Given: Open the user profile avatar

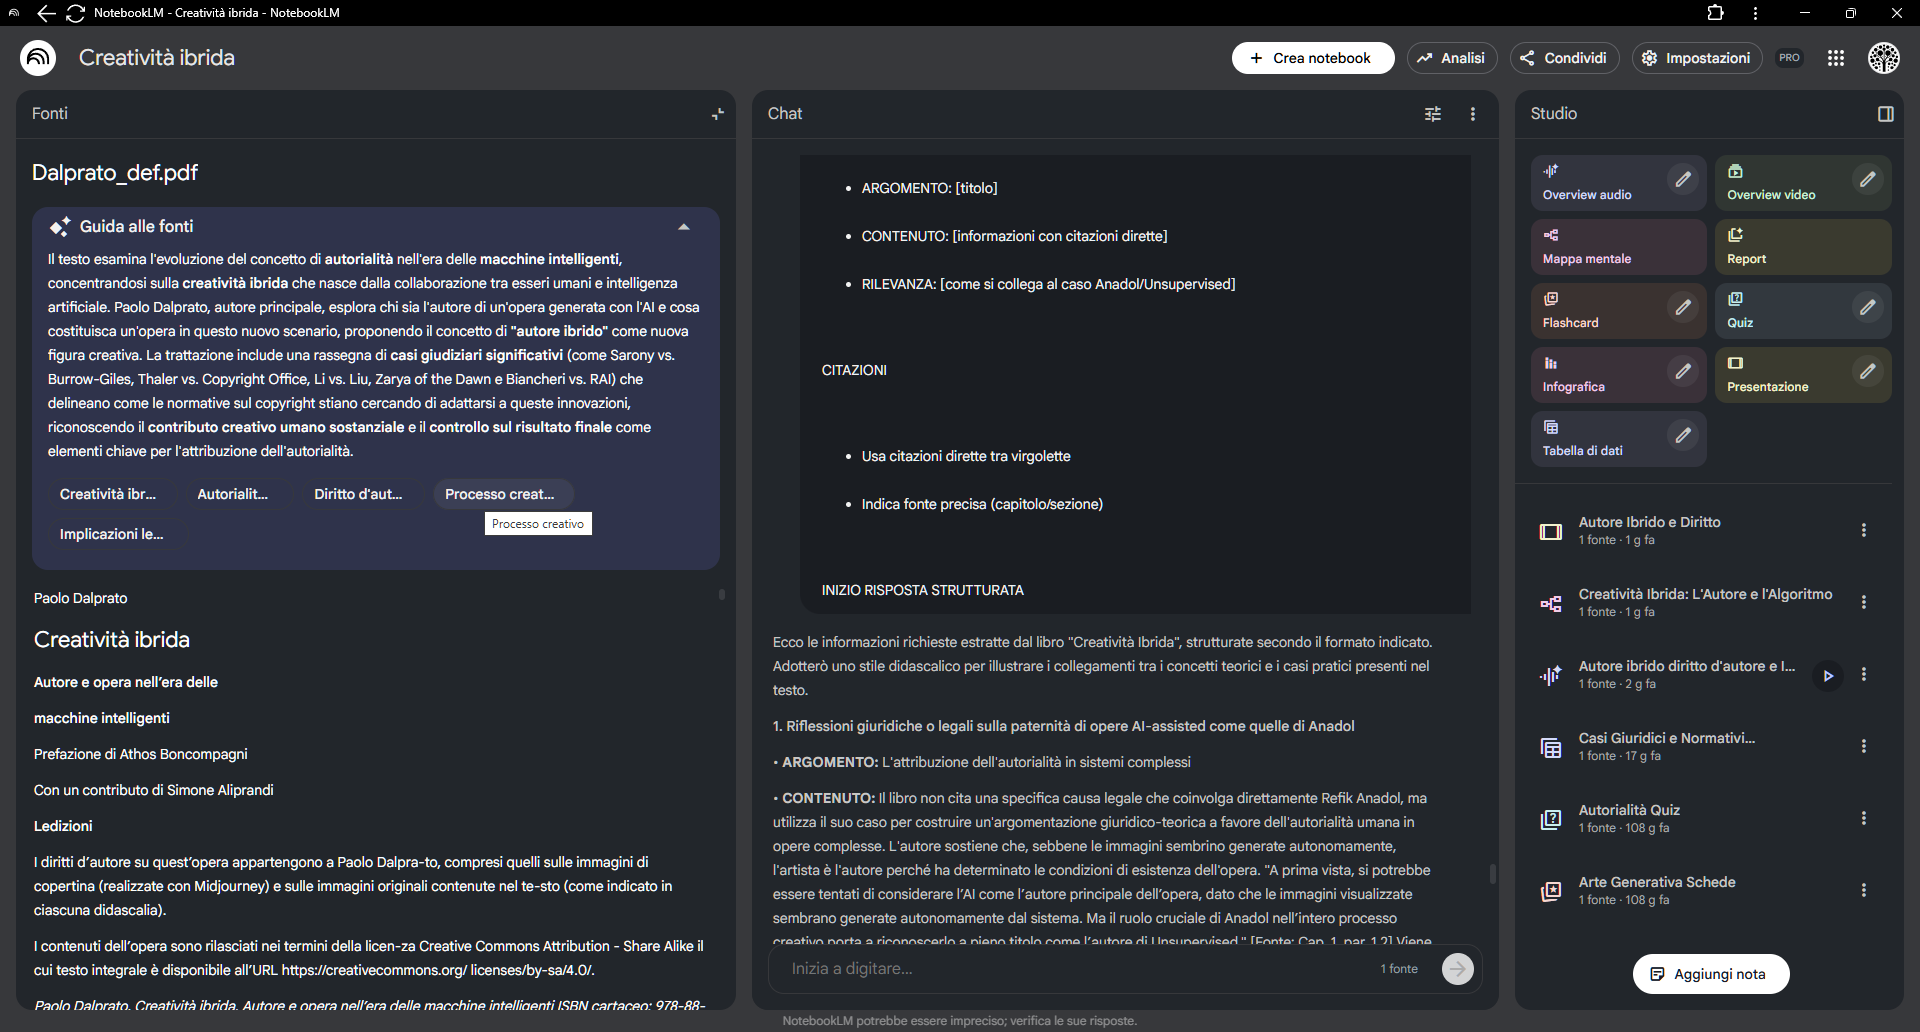Looking at the screenshot, I should [x=1883, y=58].
